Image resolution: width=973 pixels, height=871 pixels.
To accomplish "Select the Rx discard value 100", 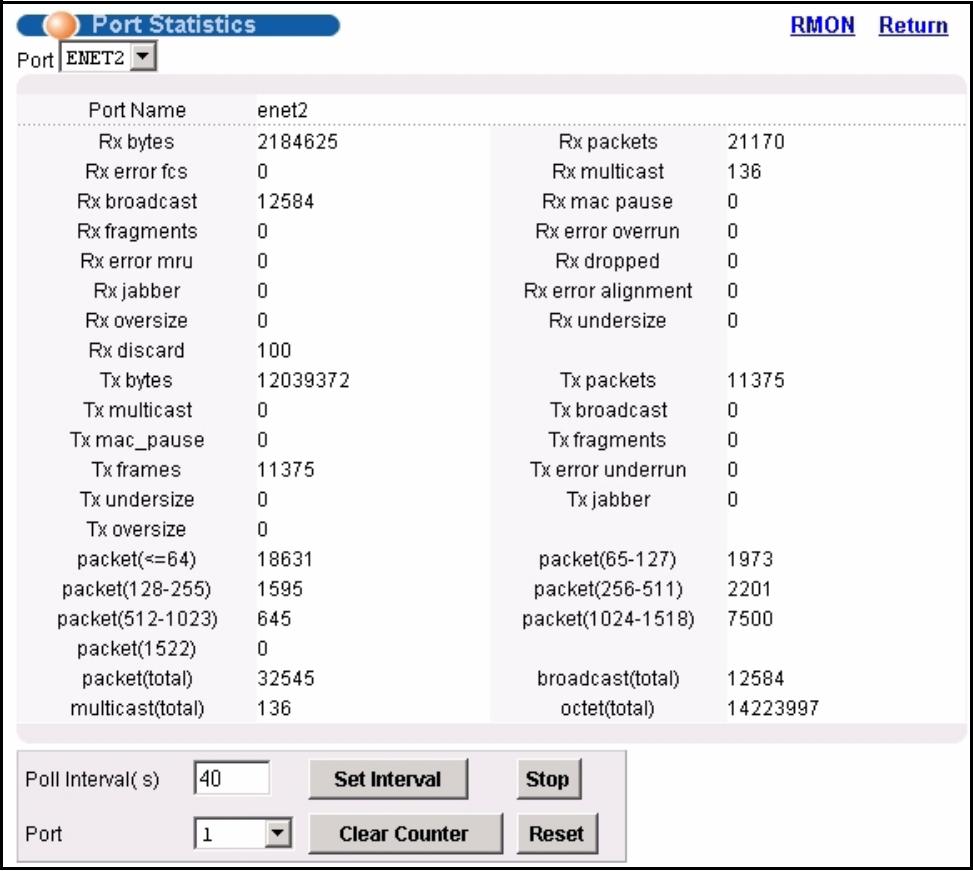I will 274,351.
